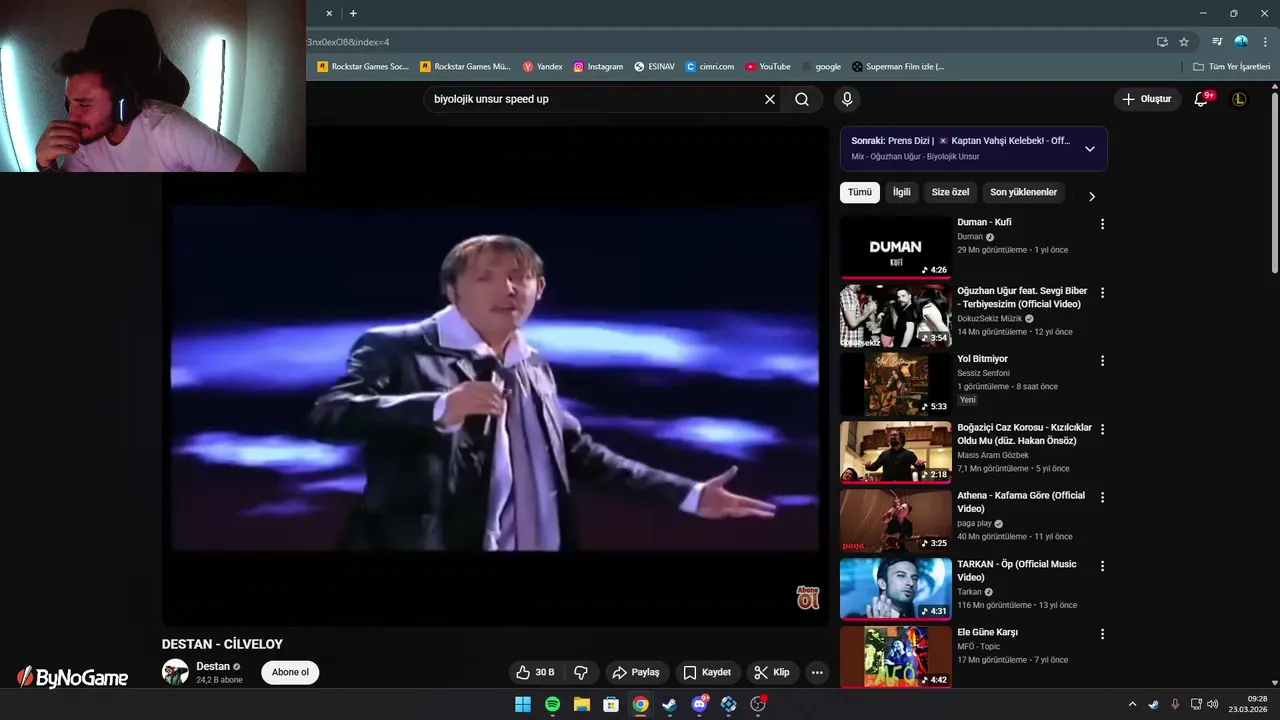The height and width of the screenshot is (720, 1280).
Task: Open options menu for Boğaziçi Caz Korosu video
Action: coord(1103,429)
